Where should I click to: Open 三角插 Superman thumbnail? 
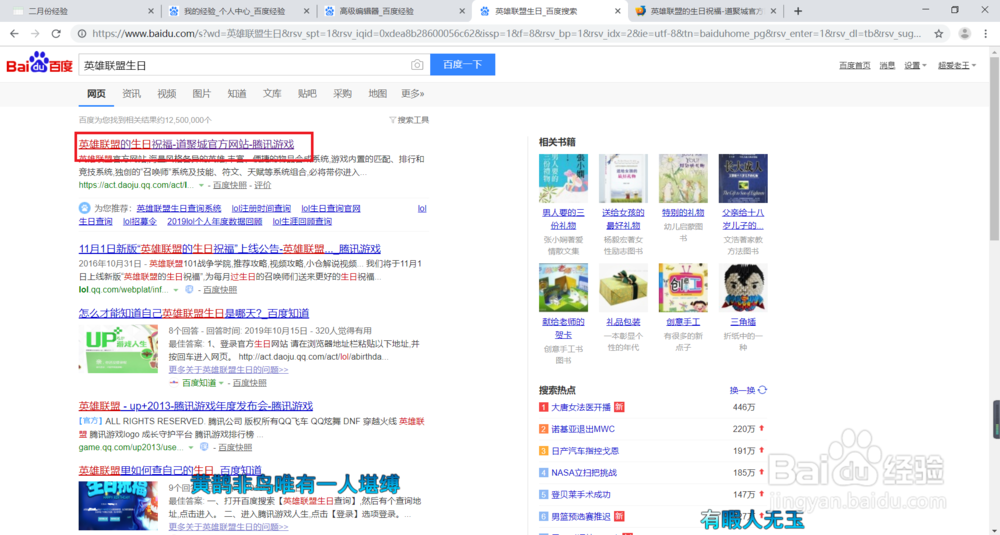click(x=743, y=288)
